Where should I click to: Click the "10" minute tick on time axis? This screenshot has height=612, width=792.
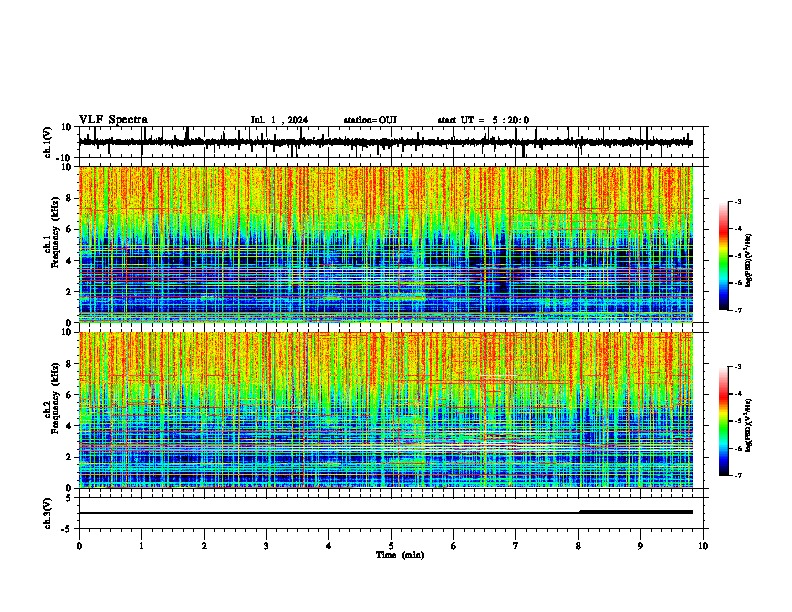click(x=703, y=546)
